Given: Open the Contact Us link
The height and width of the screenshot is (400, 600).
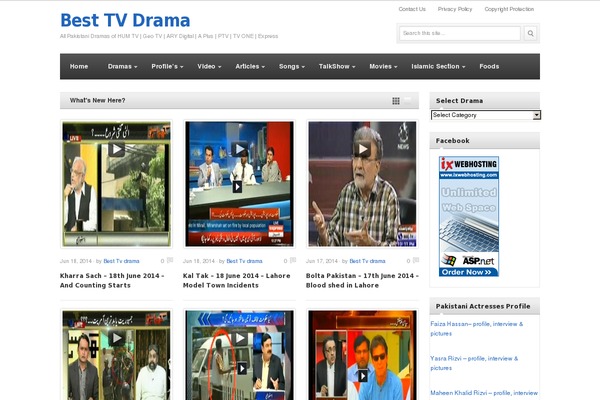Looking at the screenshot, I should pos(412,9).
